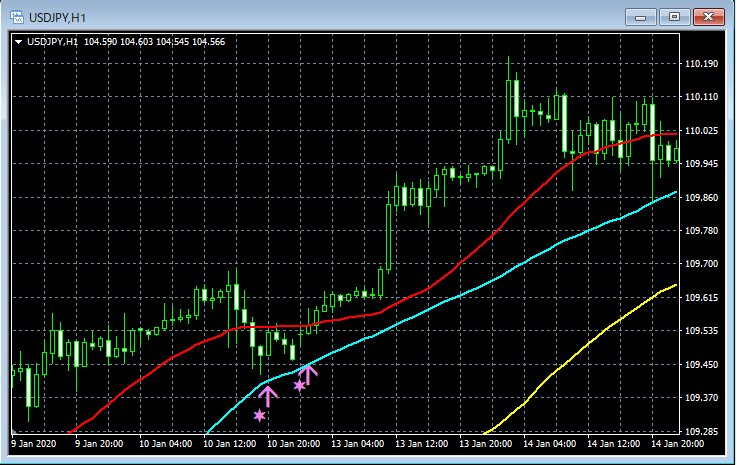Expand the USDJPY,H1 chart dropdown triangle
737x465 pixels.
pyautogui.click(x=18, y=42)
